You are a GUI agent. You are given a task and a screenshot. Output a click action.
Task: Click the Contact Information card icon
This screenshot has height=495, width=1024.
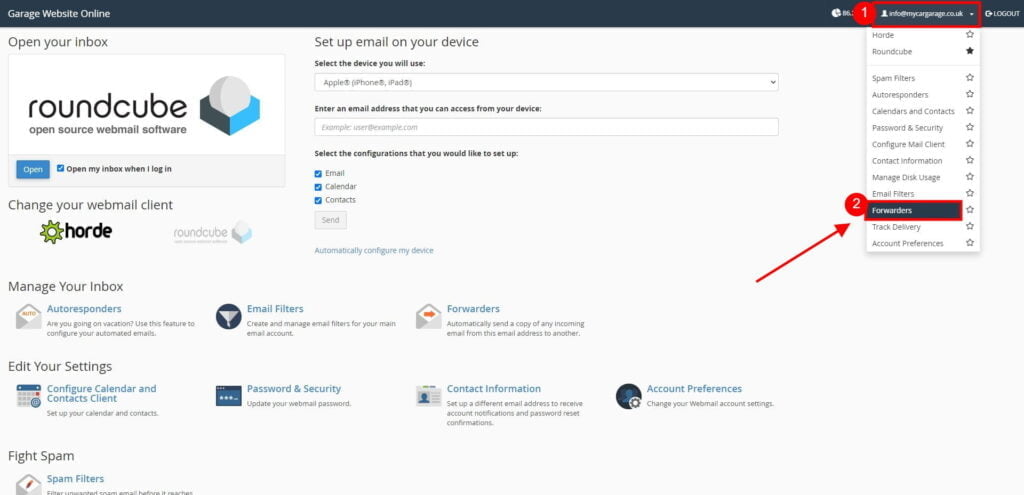coord(428,396)
